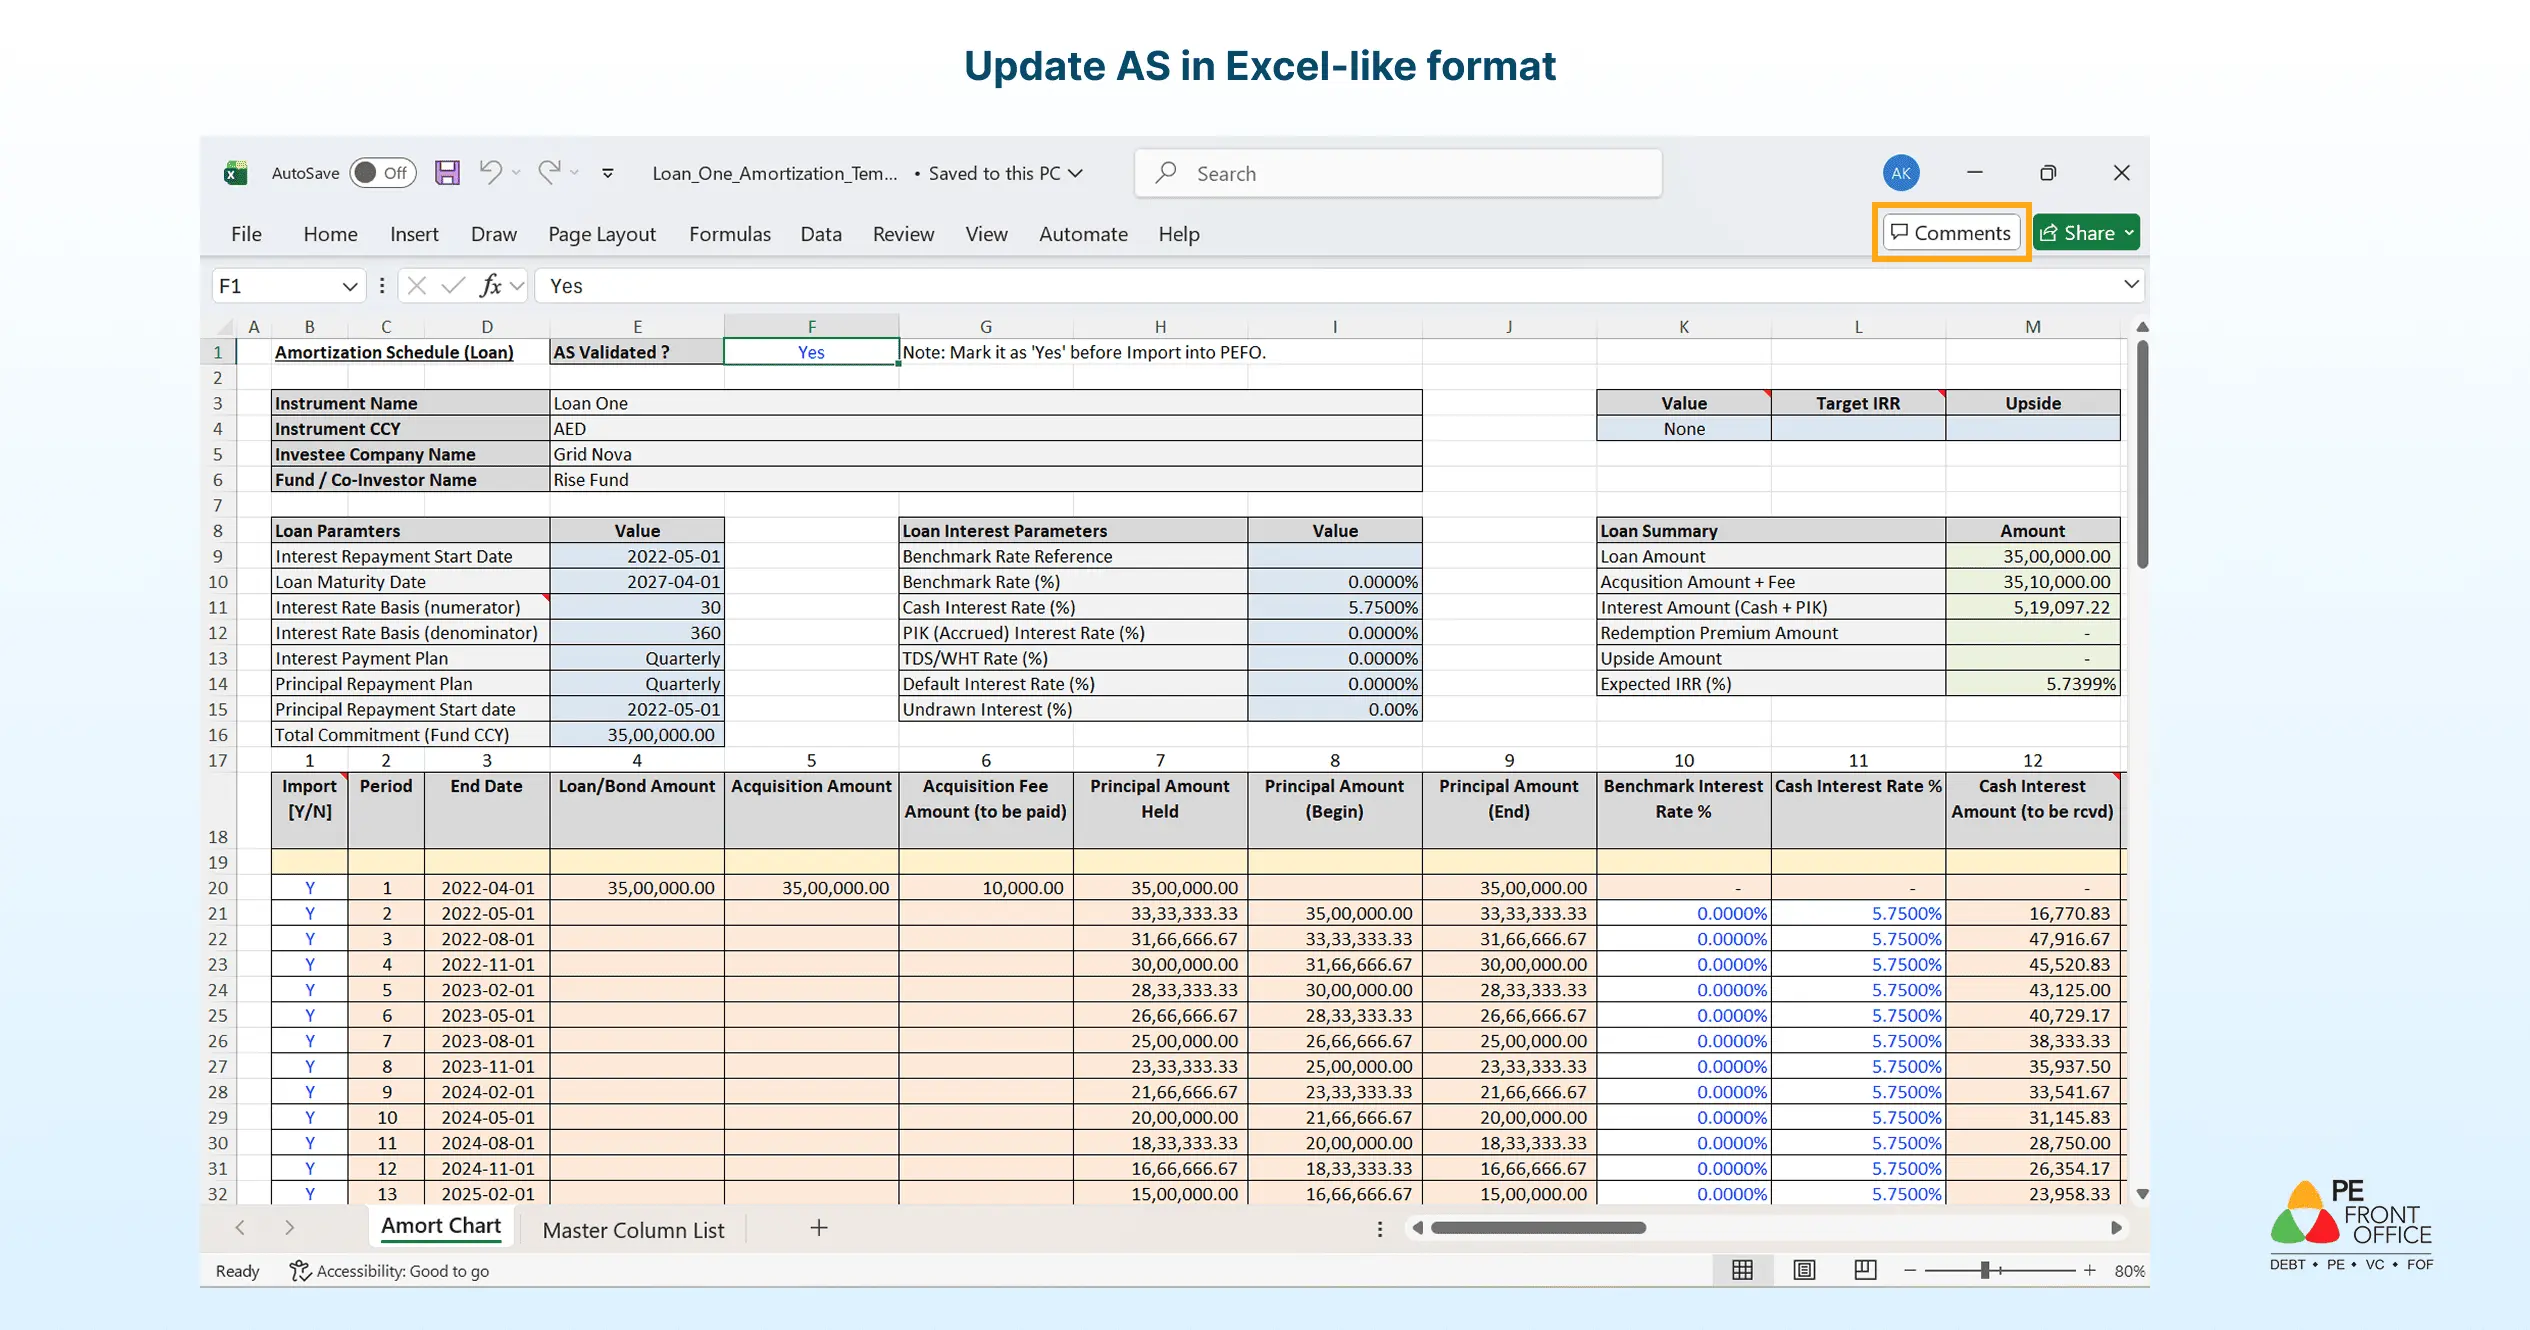Click the Accessibility: Good to go status
This screenshot has width=2530, height=1330.
(389, 1271)
